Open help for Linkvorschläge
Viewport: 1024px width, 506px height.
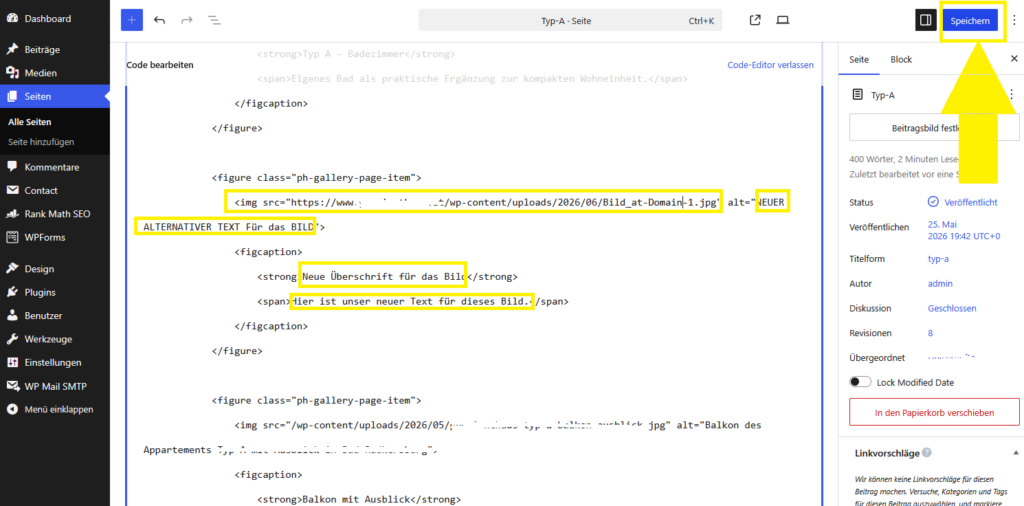(927, 452)
